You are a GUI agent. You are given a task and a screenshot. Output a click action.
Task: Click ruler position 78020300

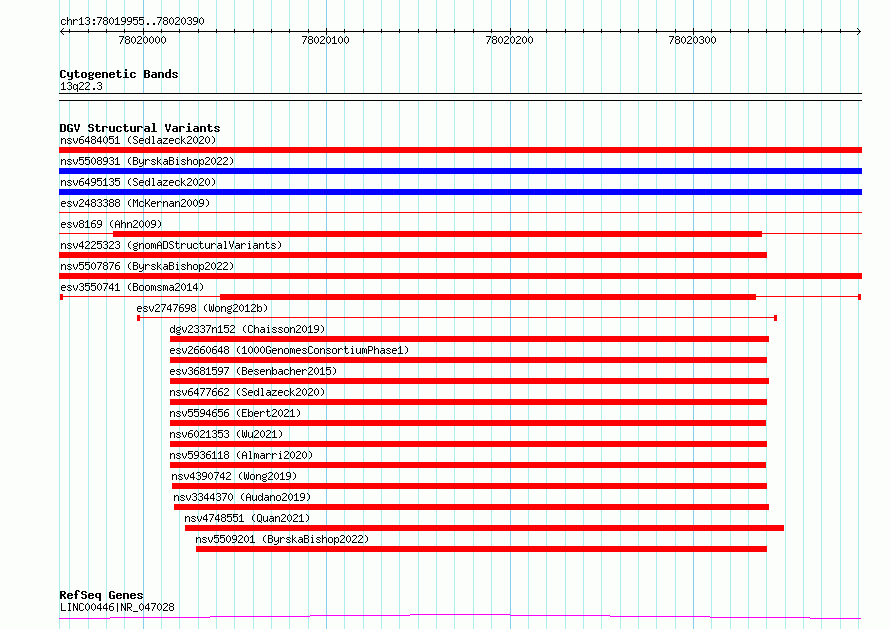click(x=692, y=40)
